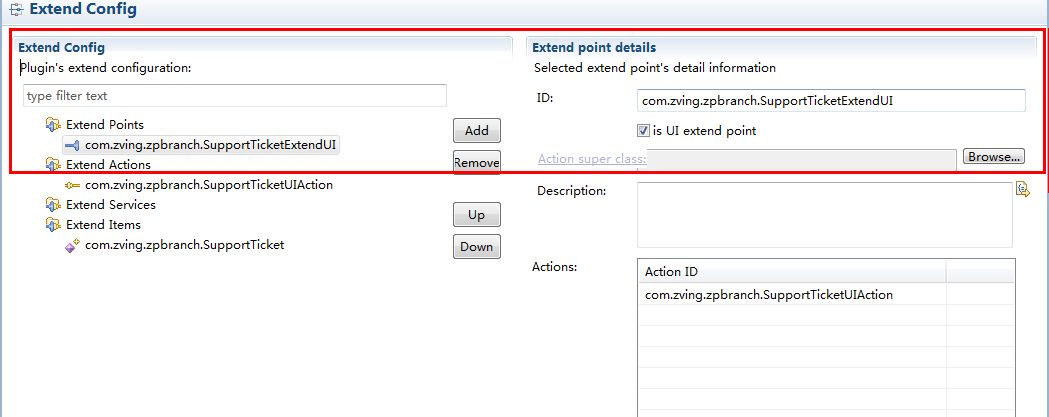Click the SupportTicketUIAction action icon
1049x417 pixels.
point(72,185)
